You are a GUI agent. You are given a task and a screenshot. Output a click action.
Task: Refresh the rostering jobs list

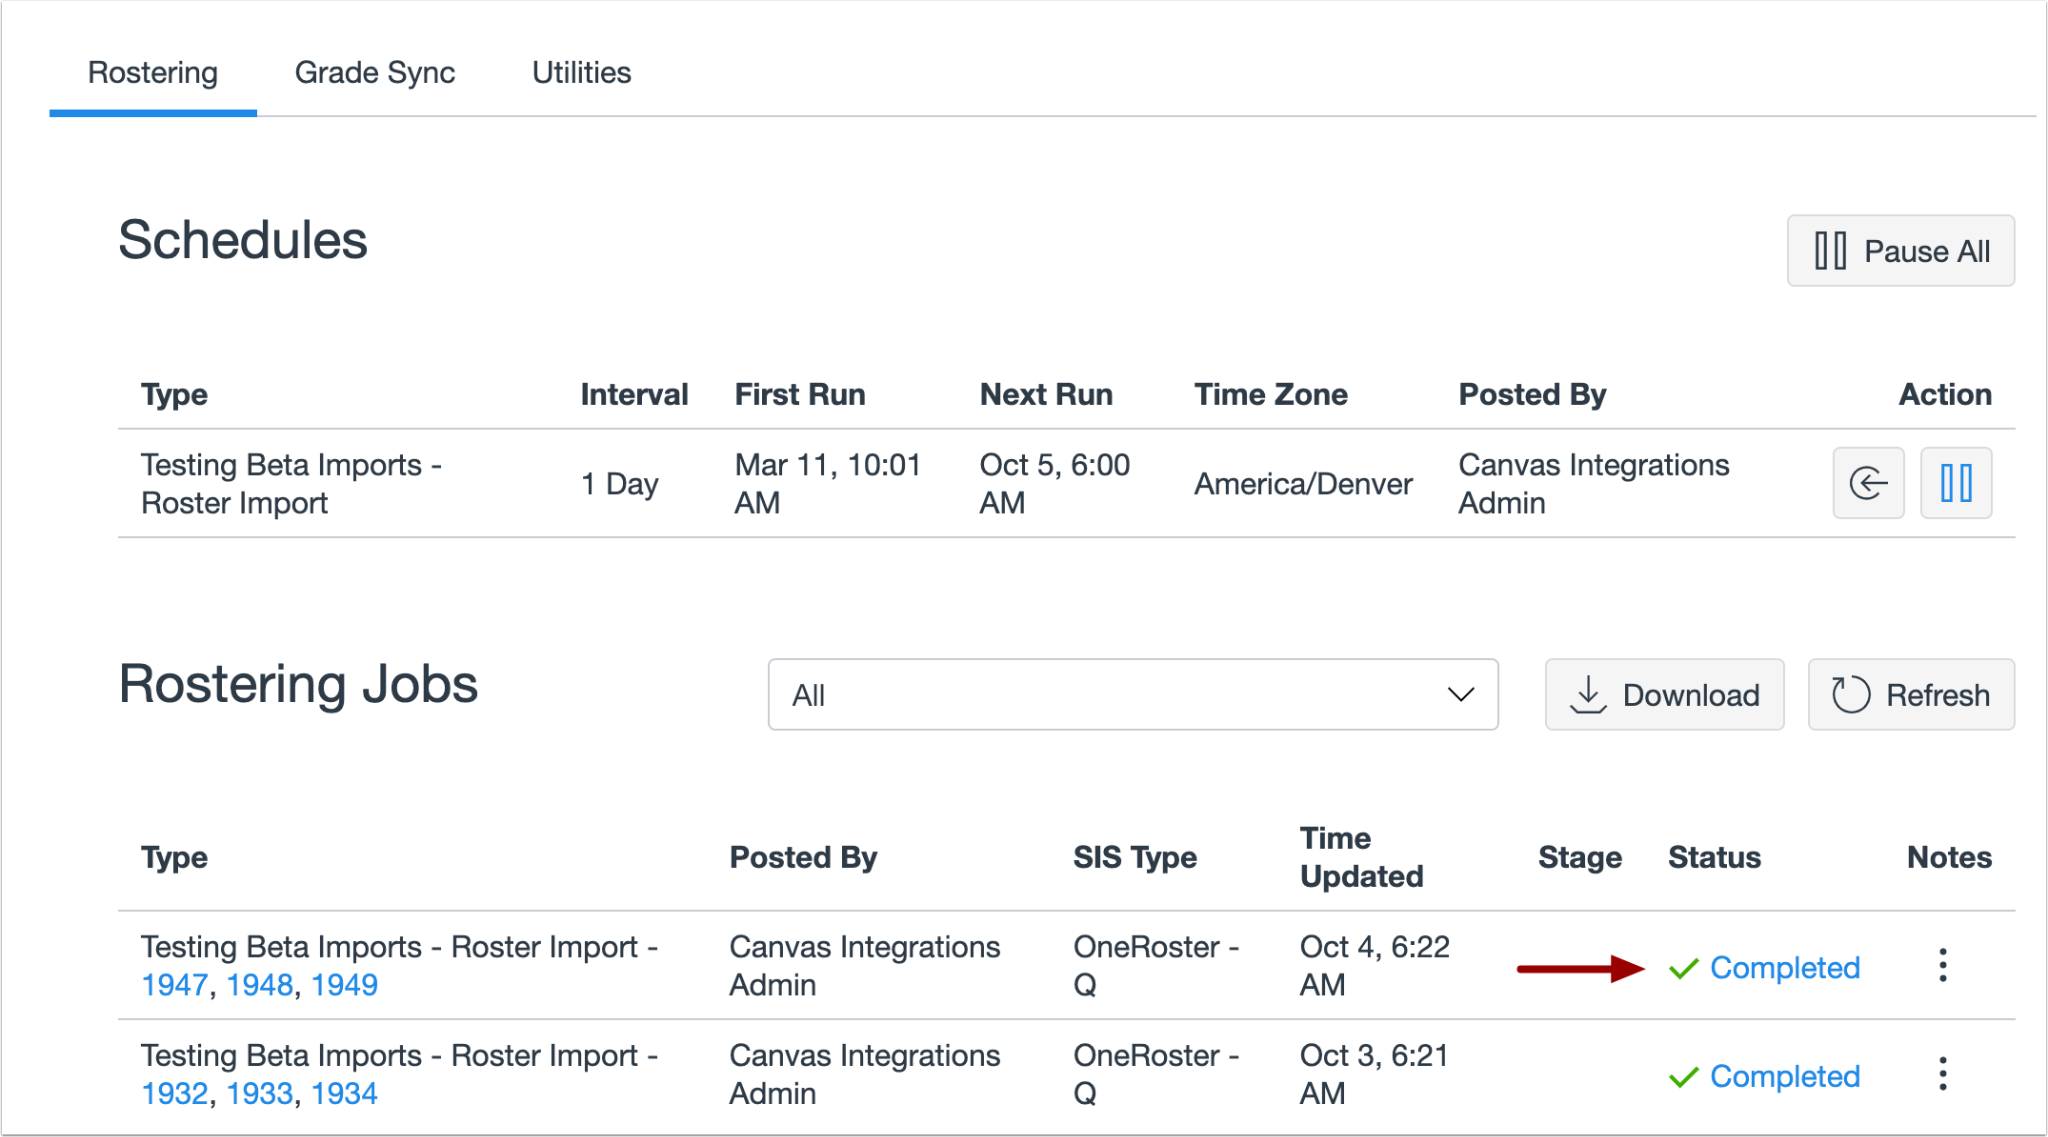(1910, 695)
